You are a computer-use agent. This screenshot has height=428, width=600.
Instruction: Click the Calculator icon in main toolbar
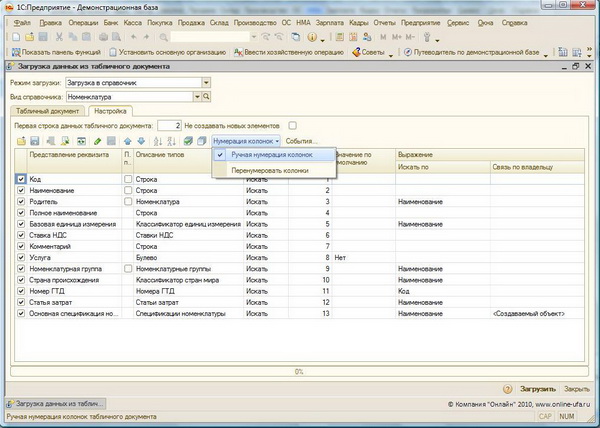click(339, 37)
